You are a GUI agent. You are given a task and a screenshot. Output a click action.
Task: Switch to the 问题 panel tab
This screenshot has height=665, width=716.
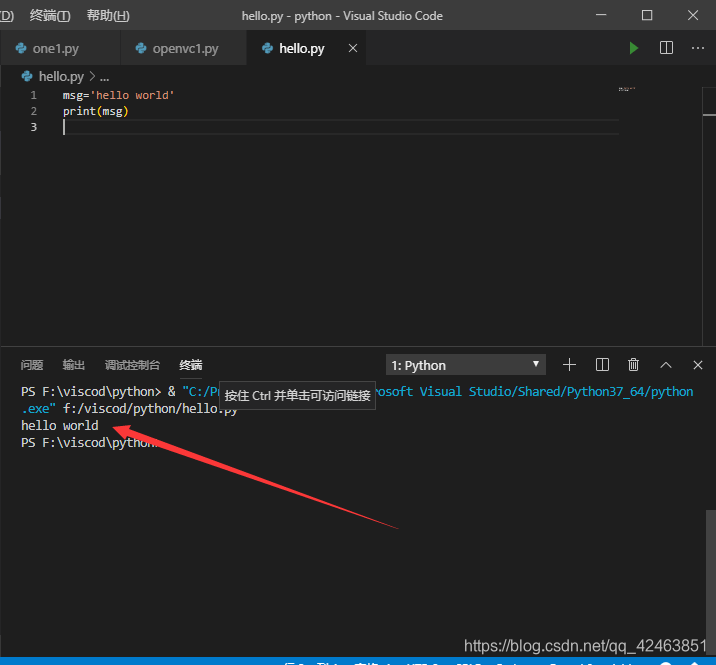32,365
